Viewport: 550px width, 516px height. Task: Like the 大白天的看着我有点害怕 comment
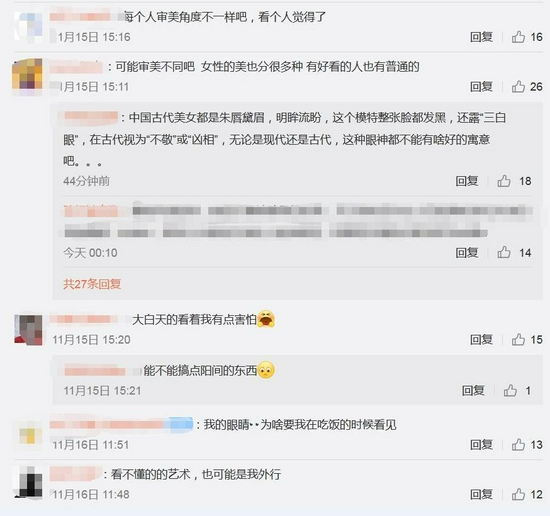pos(518,340)
